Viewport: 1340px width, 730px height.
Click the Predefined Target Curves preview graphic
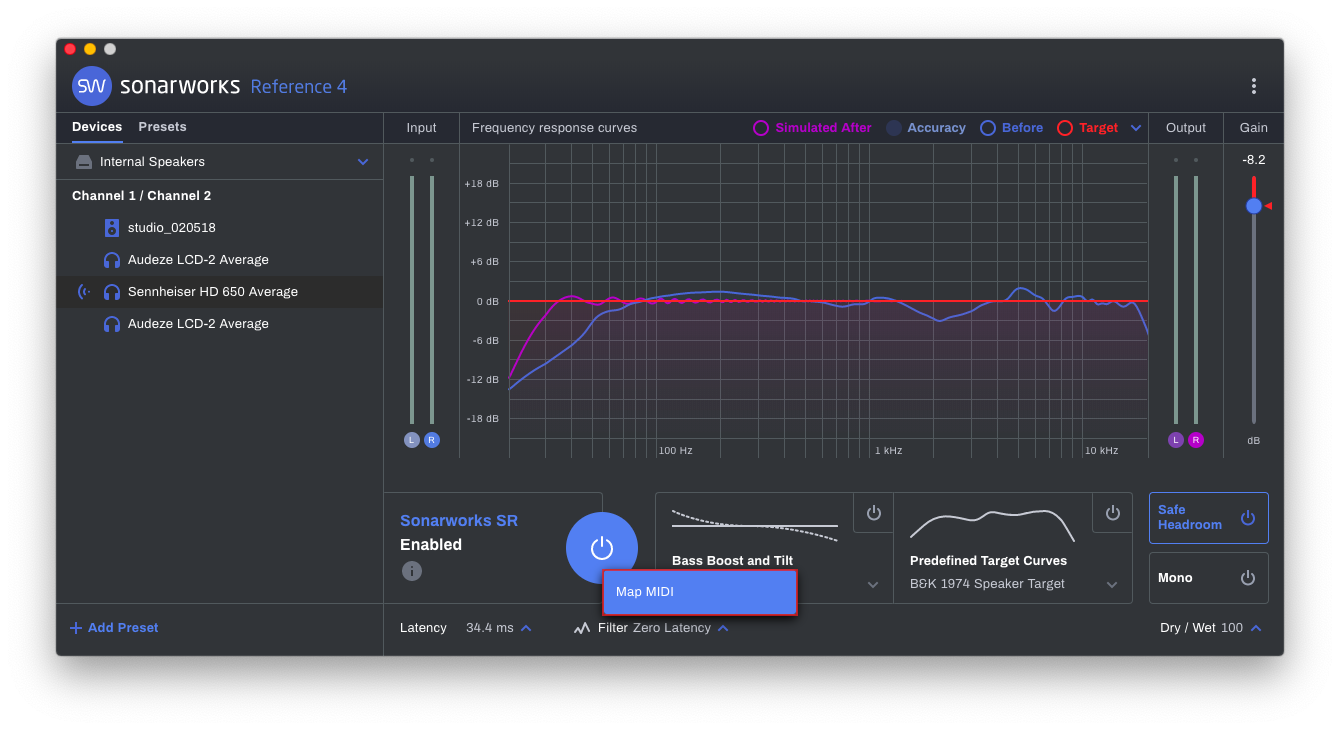click(992, 525)
